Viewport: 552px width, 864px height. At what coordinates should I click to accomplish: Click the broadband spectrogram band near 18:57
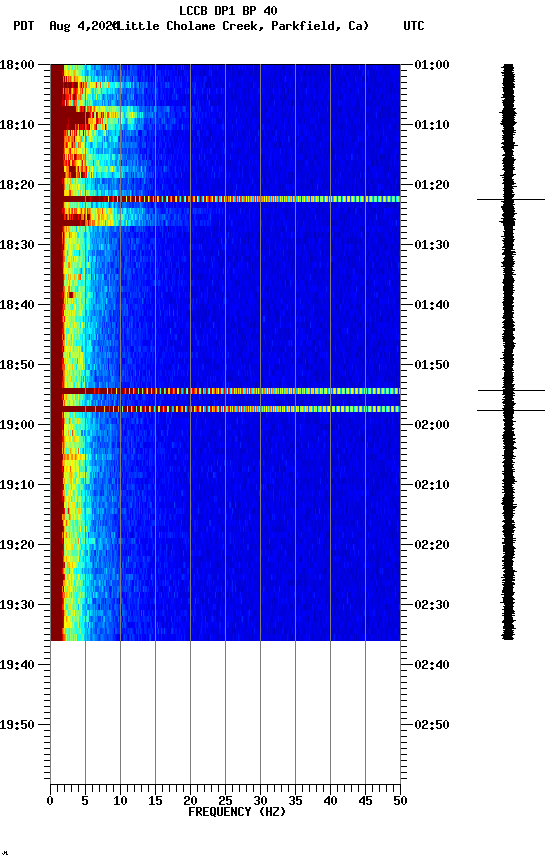click(x=225, y=409)
